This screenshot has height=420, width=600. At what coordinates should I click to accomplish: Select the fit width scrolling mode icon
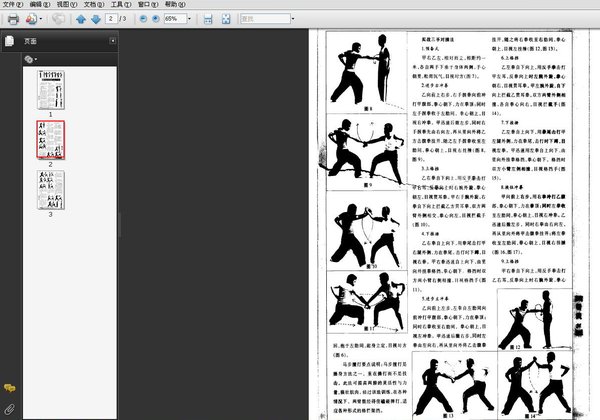[x=208, y=19]
